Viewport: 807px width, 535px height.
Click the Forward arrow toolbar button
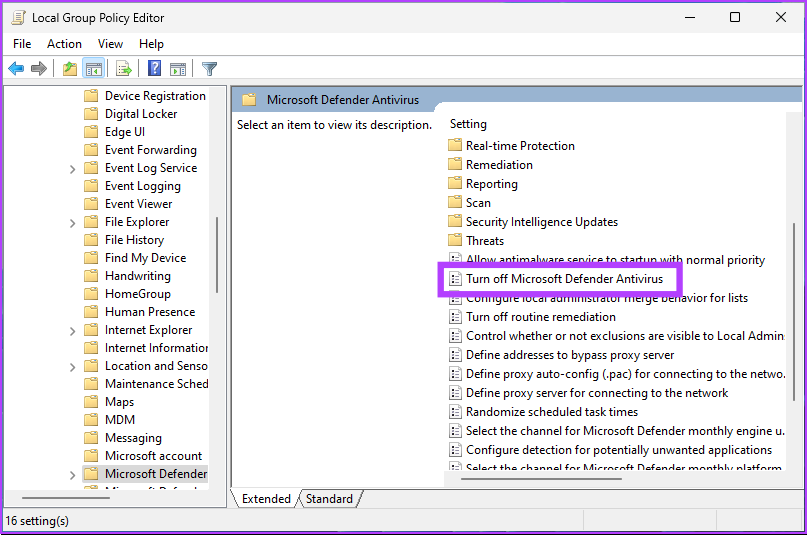(x=39, y=69)
